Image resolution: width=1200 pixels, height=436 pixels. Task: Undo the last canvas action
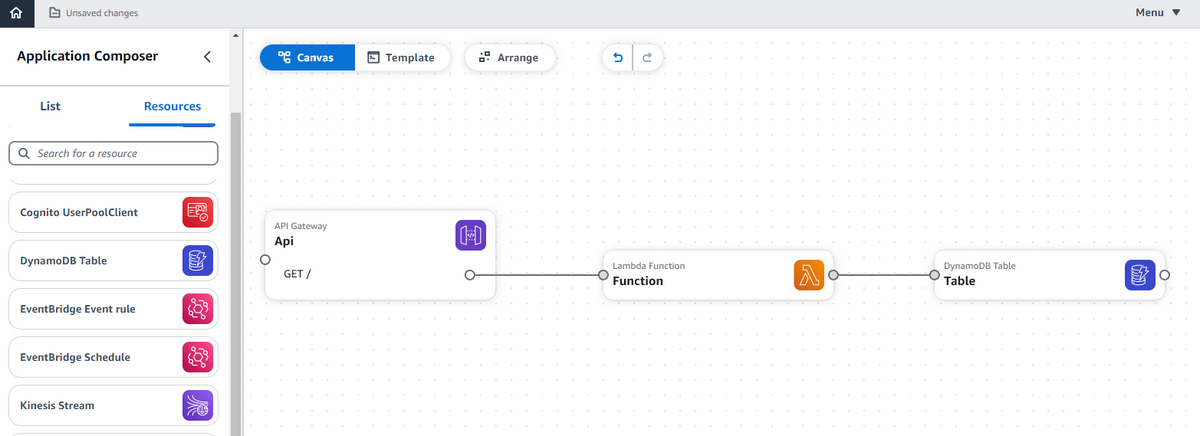tap(618, 58)
